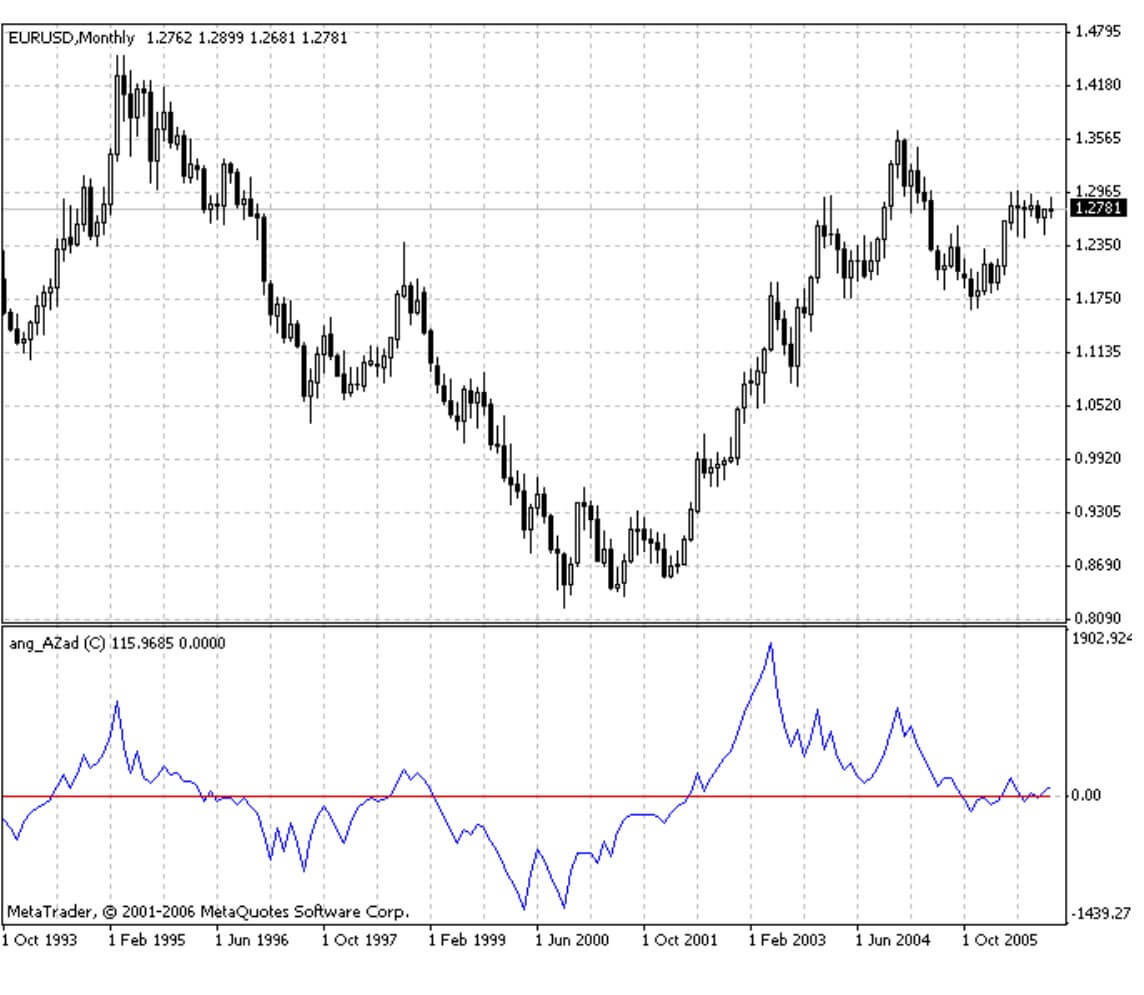
Task: Click the 1.3565 price scale label
Action: point(1096,138)
